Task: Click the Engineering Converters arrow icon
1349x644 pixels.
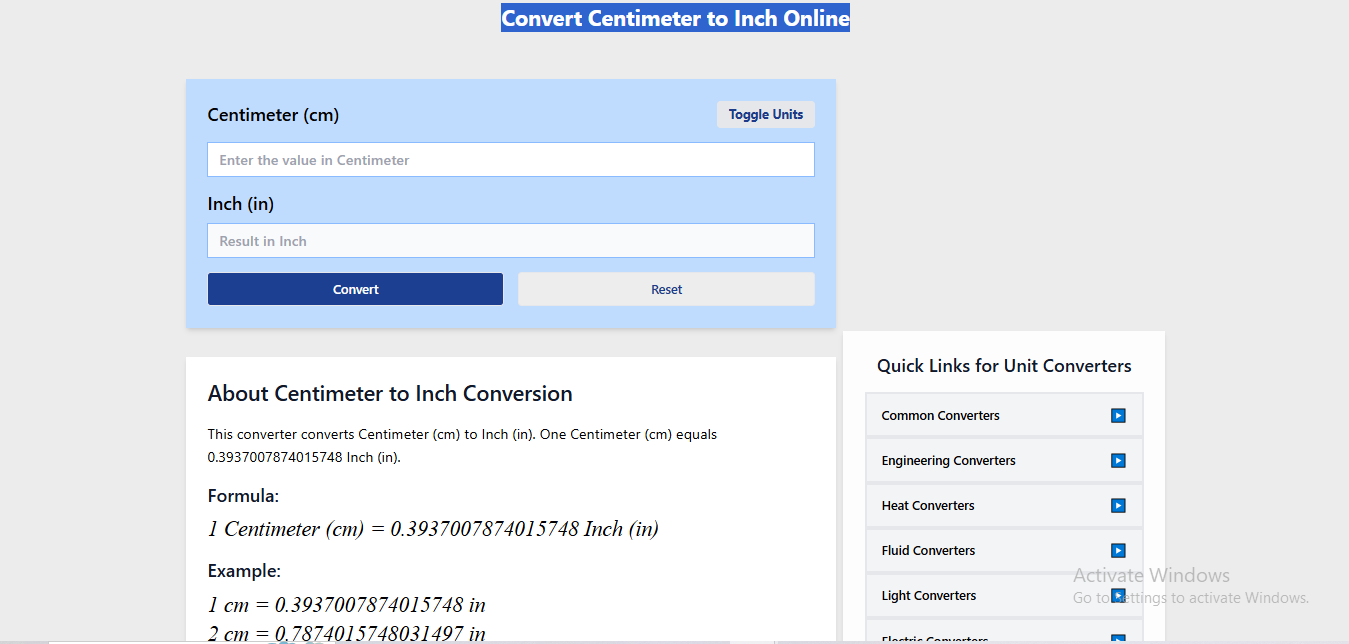Action: click(1117, 460)
